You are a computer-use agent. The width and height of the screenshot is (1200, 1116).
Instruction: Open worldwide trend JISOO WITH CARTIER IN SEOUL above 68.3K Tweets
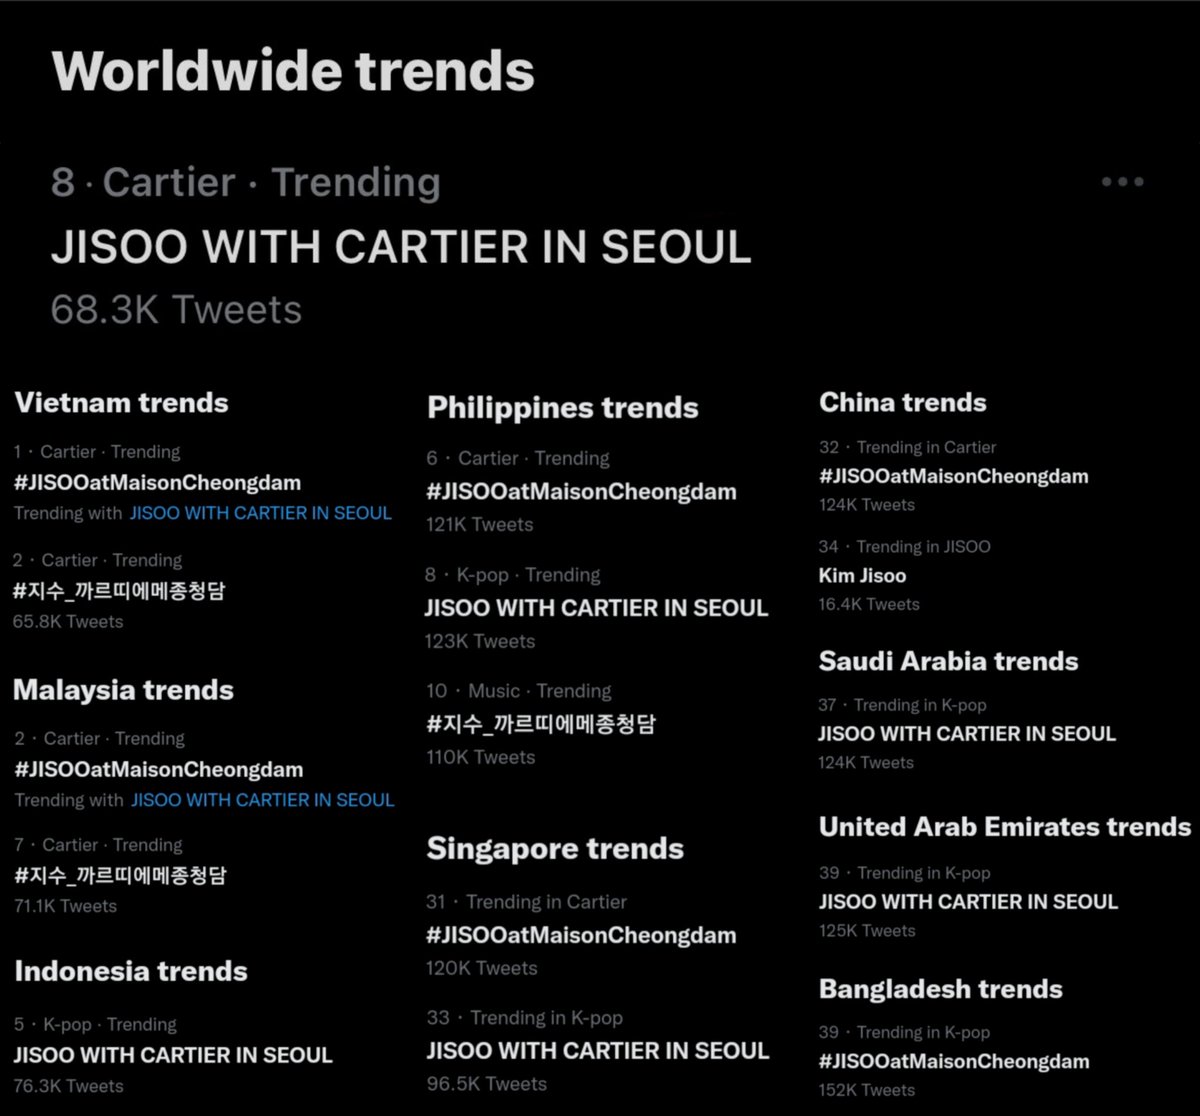click(401, 247)
